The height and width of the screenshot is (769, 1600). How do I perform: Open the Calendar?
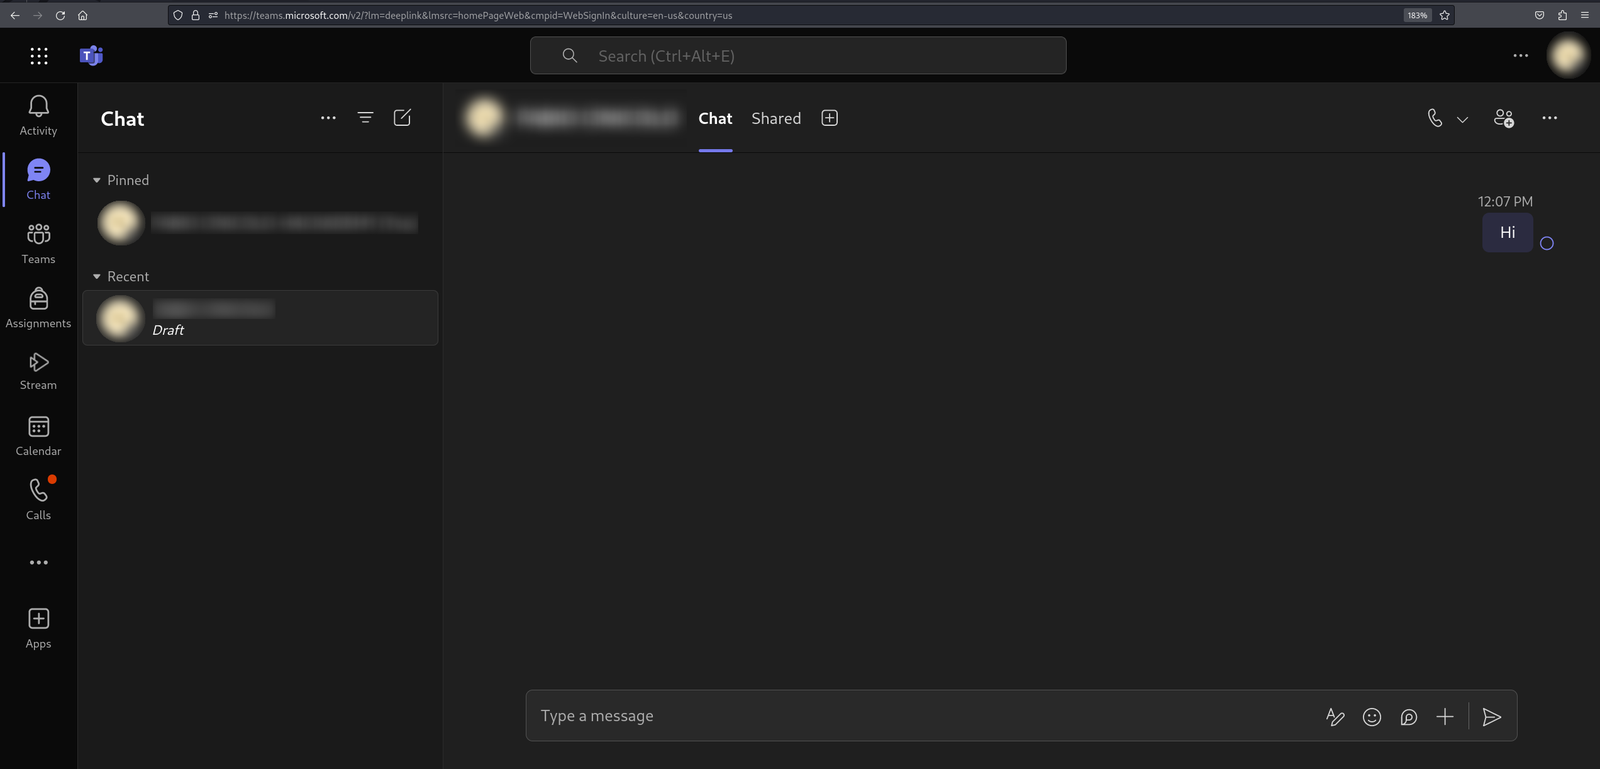click(x=38, y=437)
